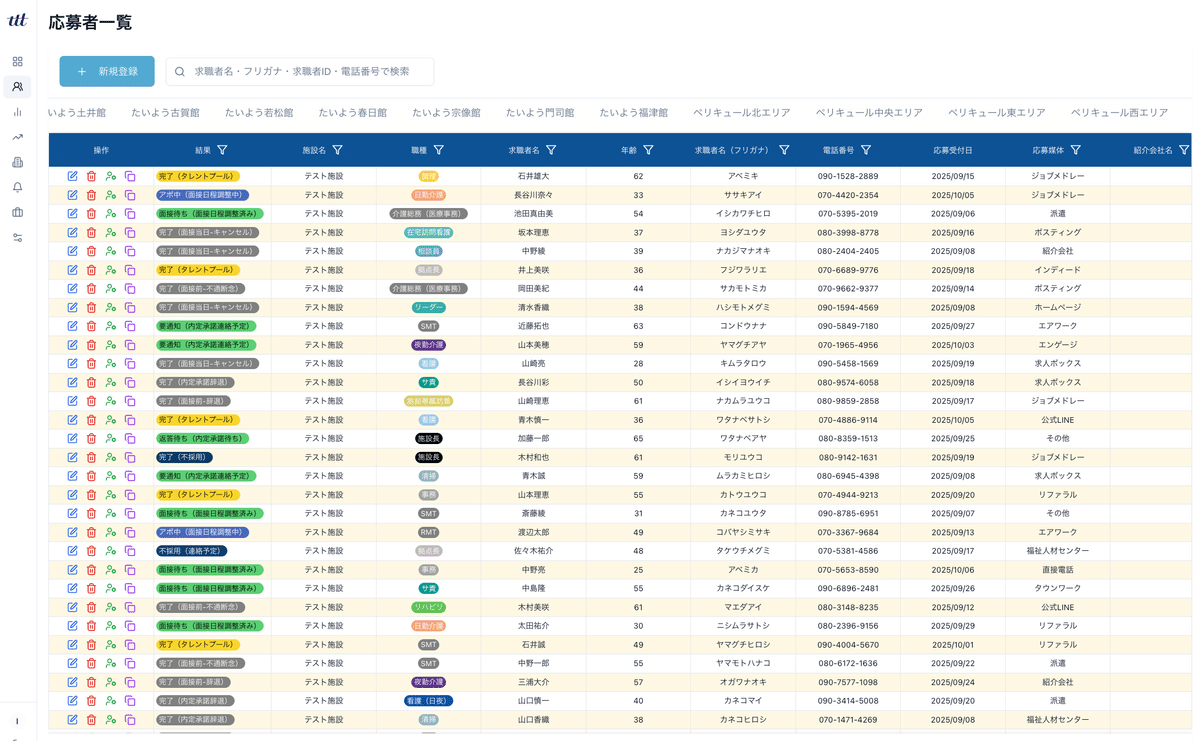Switch to the ベリキュール北エリア tab
Image resolution: width=1200 pixels, height=741 pixels.
[x=742, y=113]
